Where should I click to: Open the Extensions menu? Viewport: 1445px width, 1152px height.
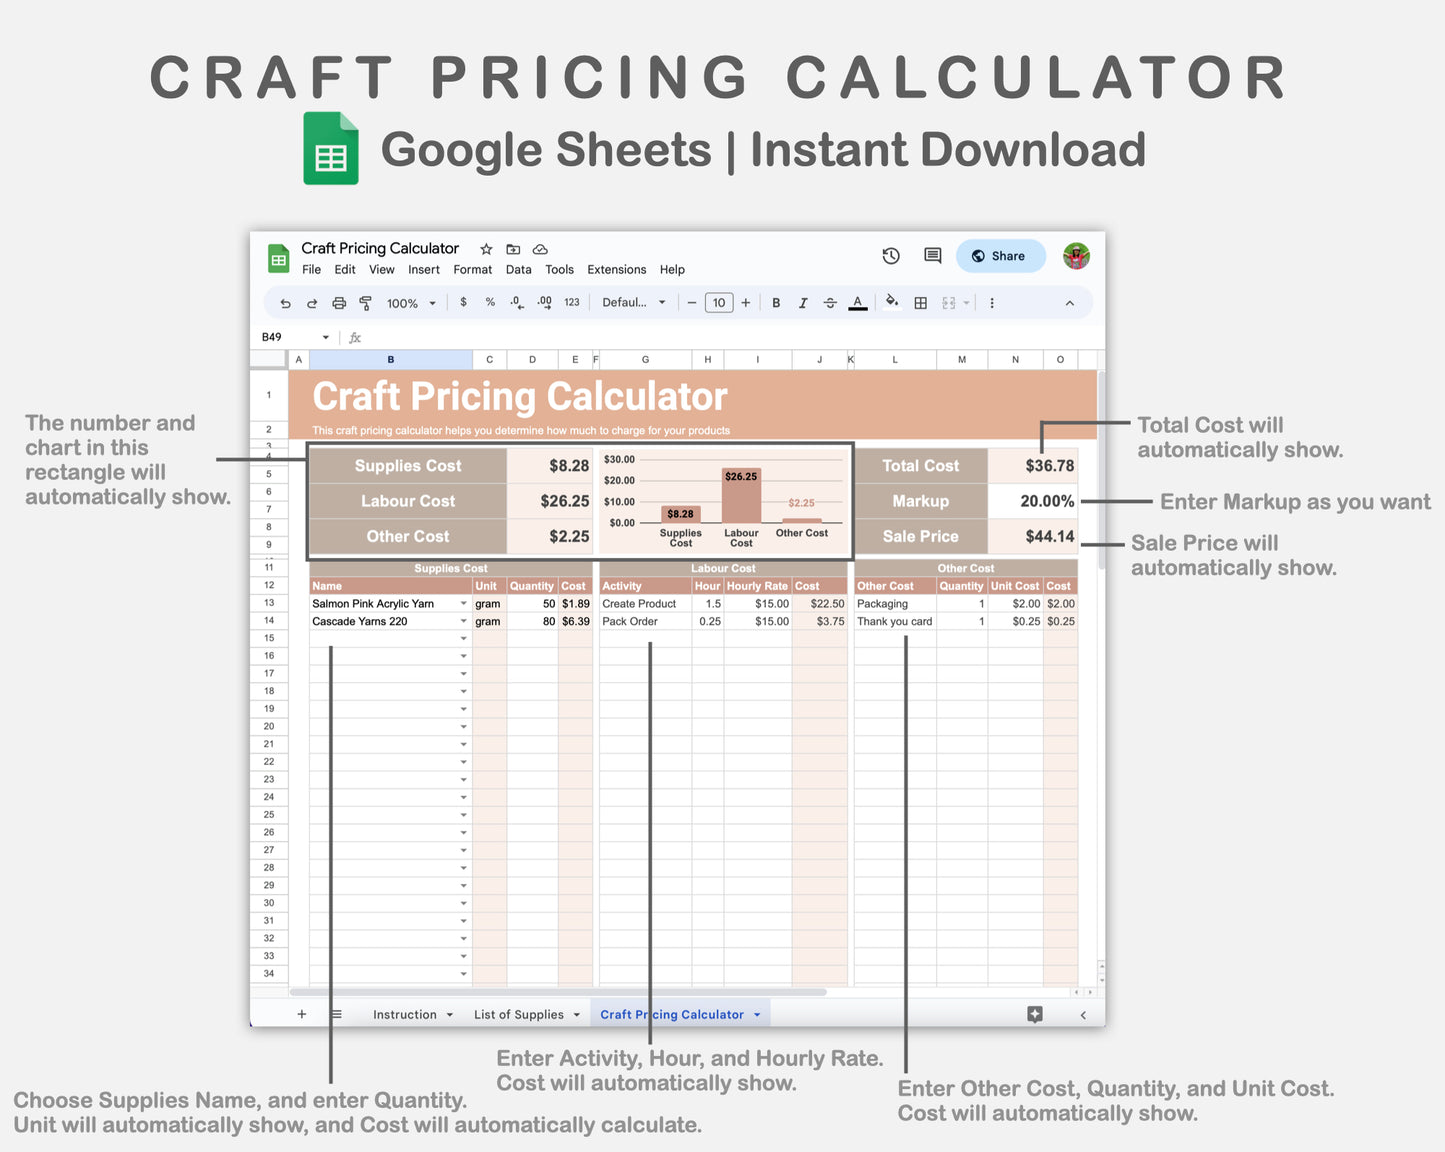[616, 269]
